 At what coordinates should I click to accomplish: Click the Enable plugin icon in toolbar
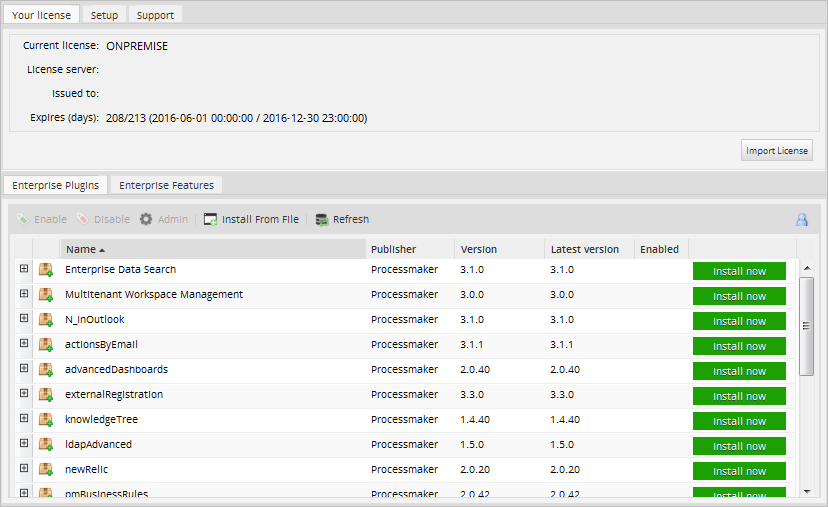click(x=23, y=219)
